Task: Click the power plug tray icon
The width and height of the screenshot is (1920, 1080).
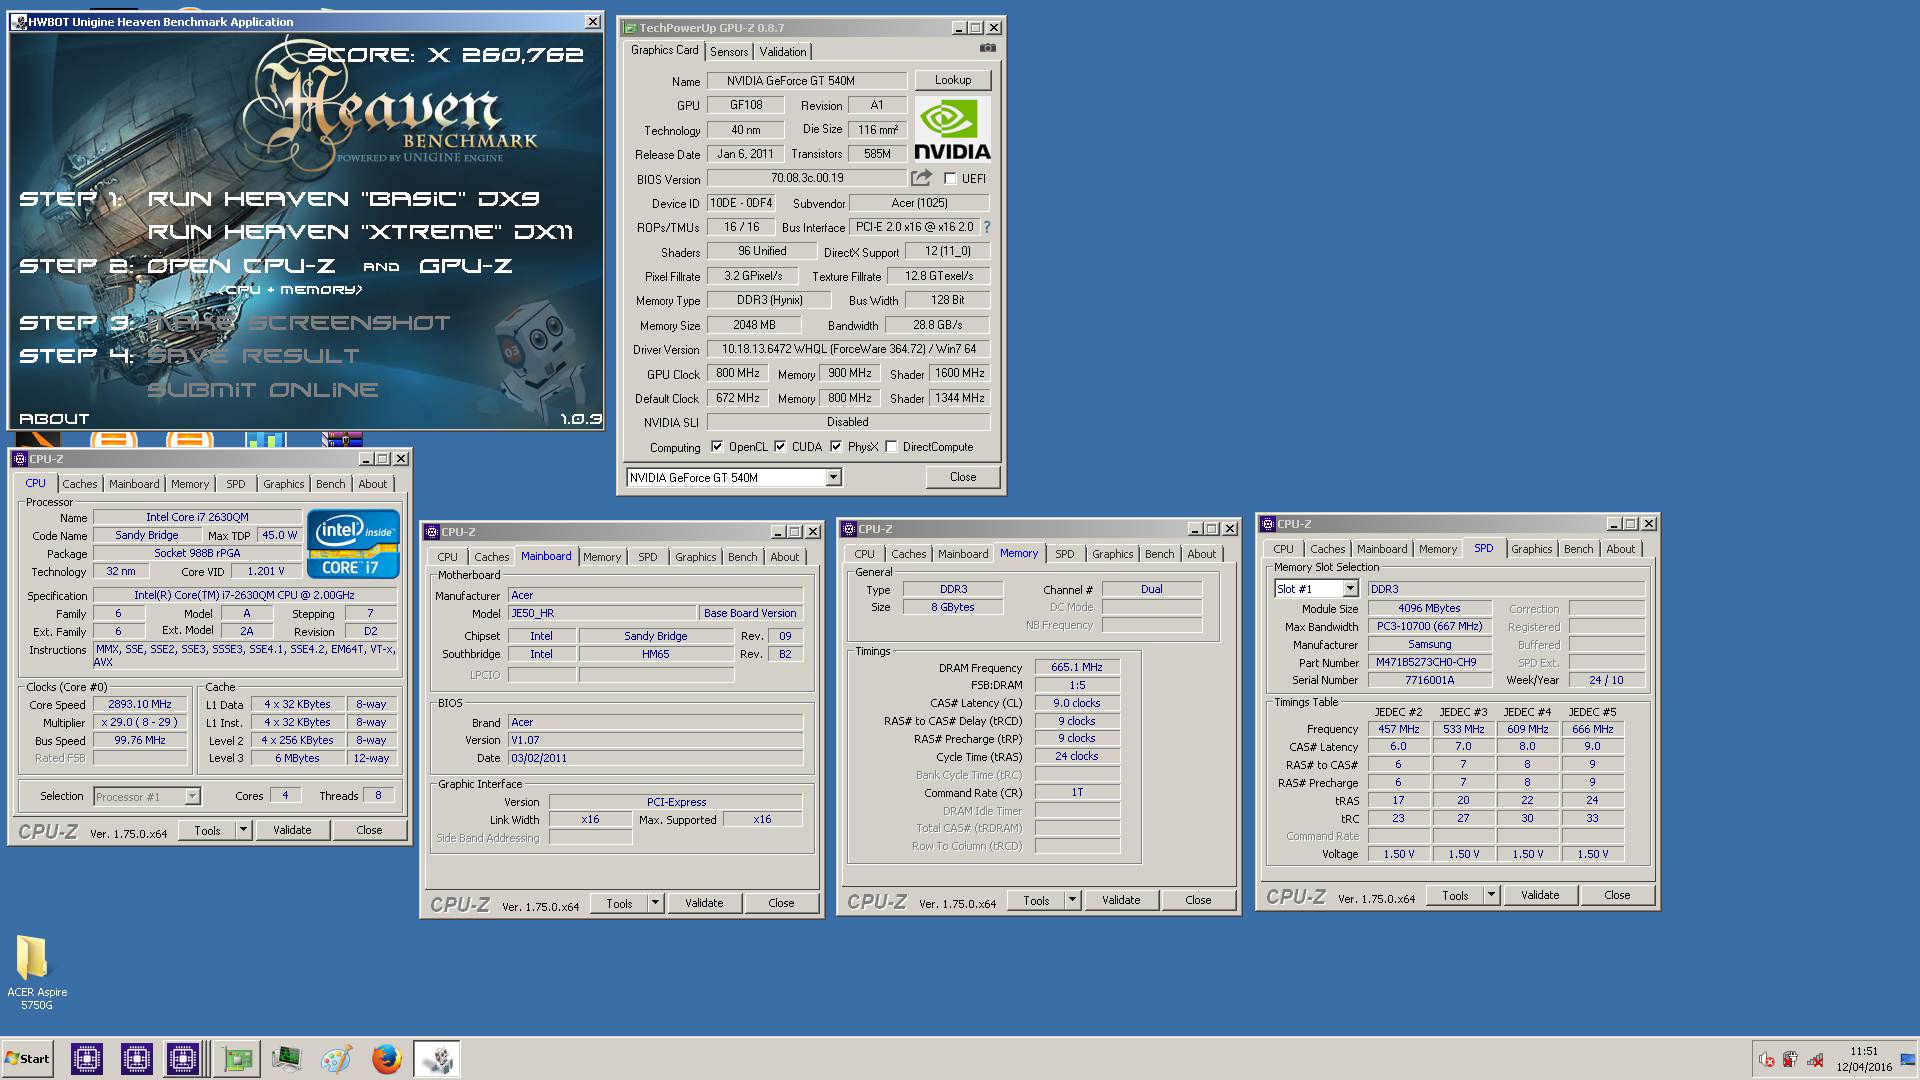Action: pyautogui.click(x=1790, y=1060)
